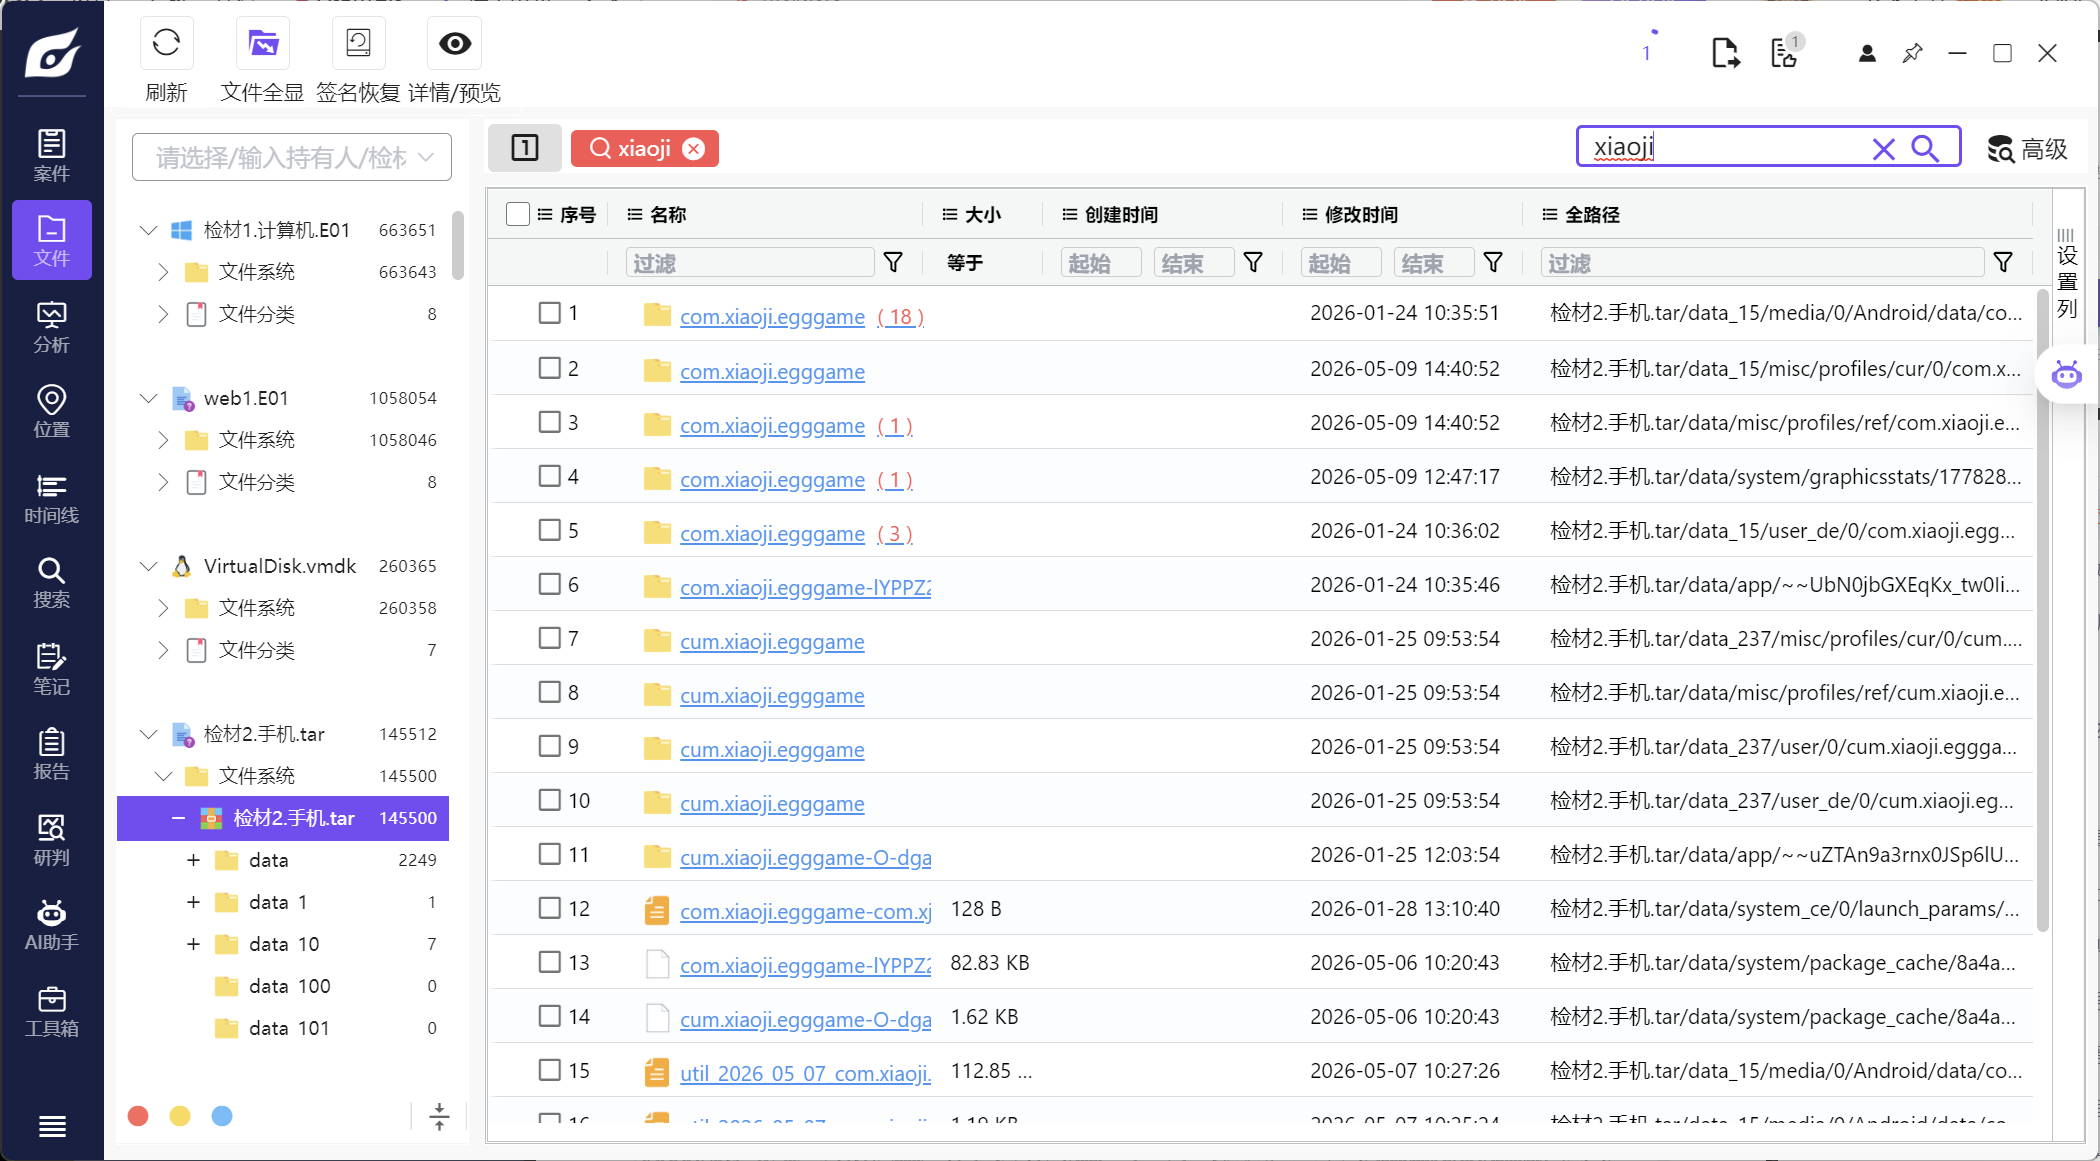This screenshot has height=1161, width=2100.
Task: Tick the select-all checkbox in header
Action: pyautogui.click(x=518, y=214)
